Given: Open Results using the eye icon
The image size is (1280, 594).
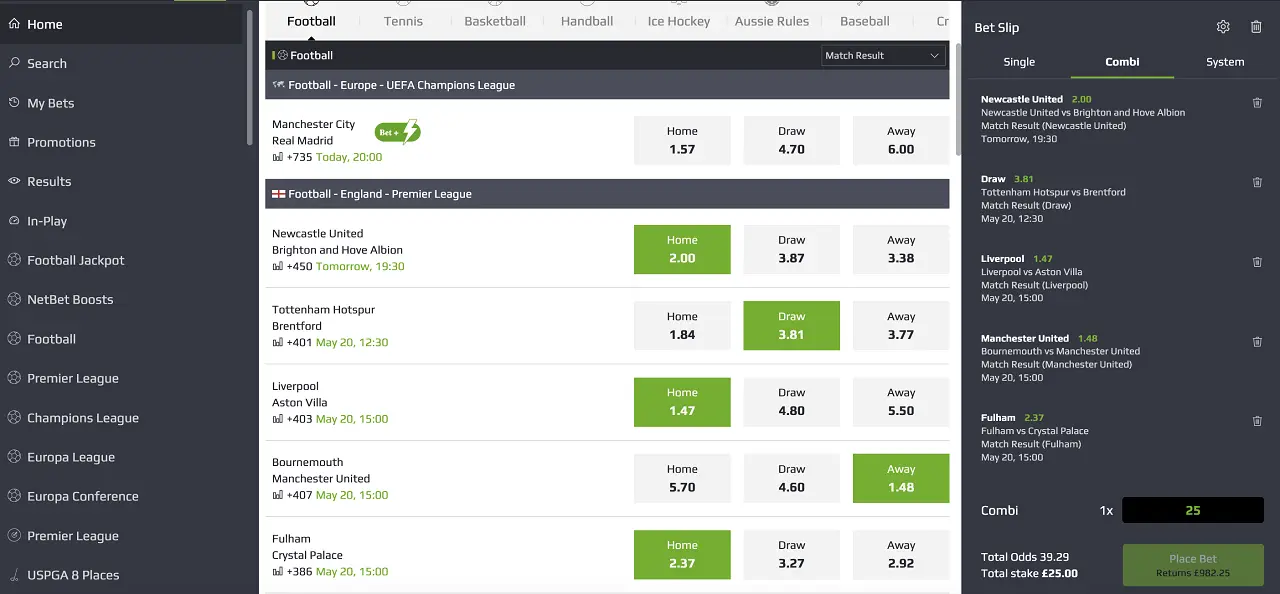Looking at the screenshot, I should [x=14, y=181].
